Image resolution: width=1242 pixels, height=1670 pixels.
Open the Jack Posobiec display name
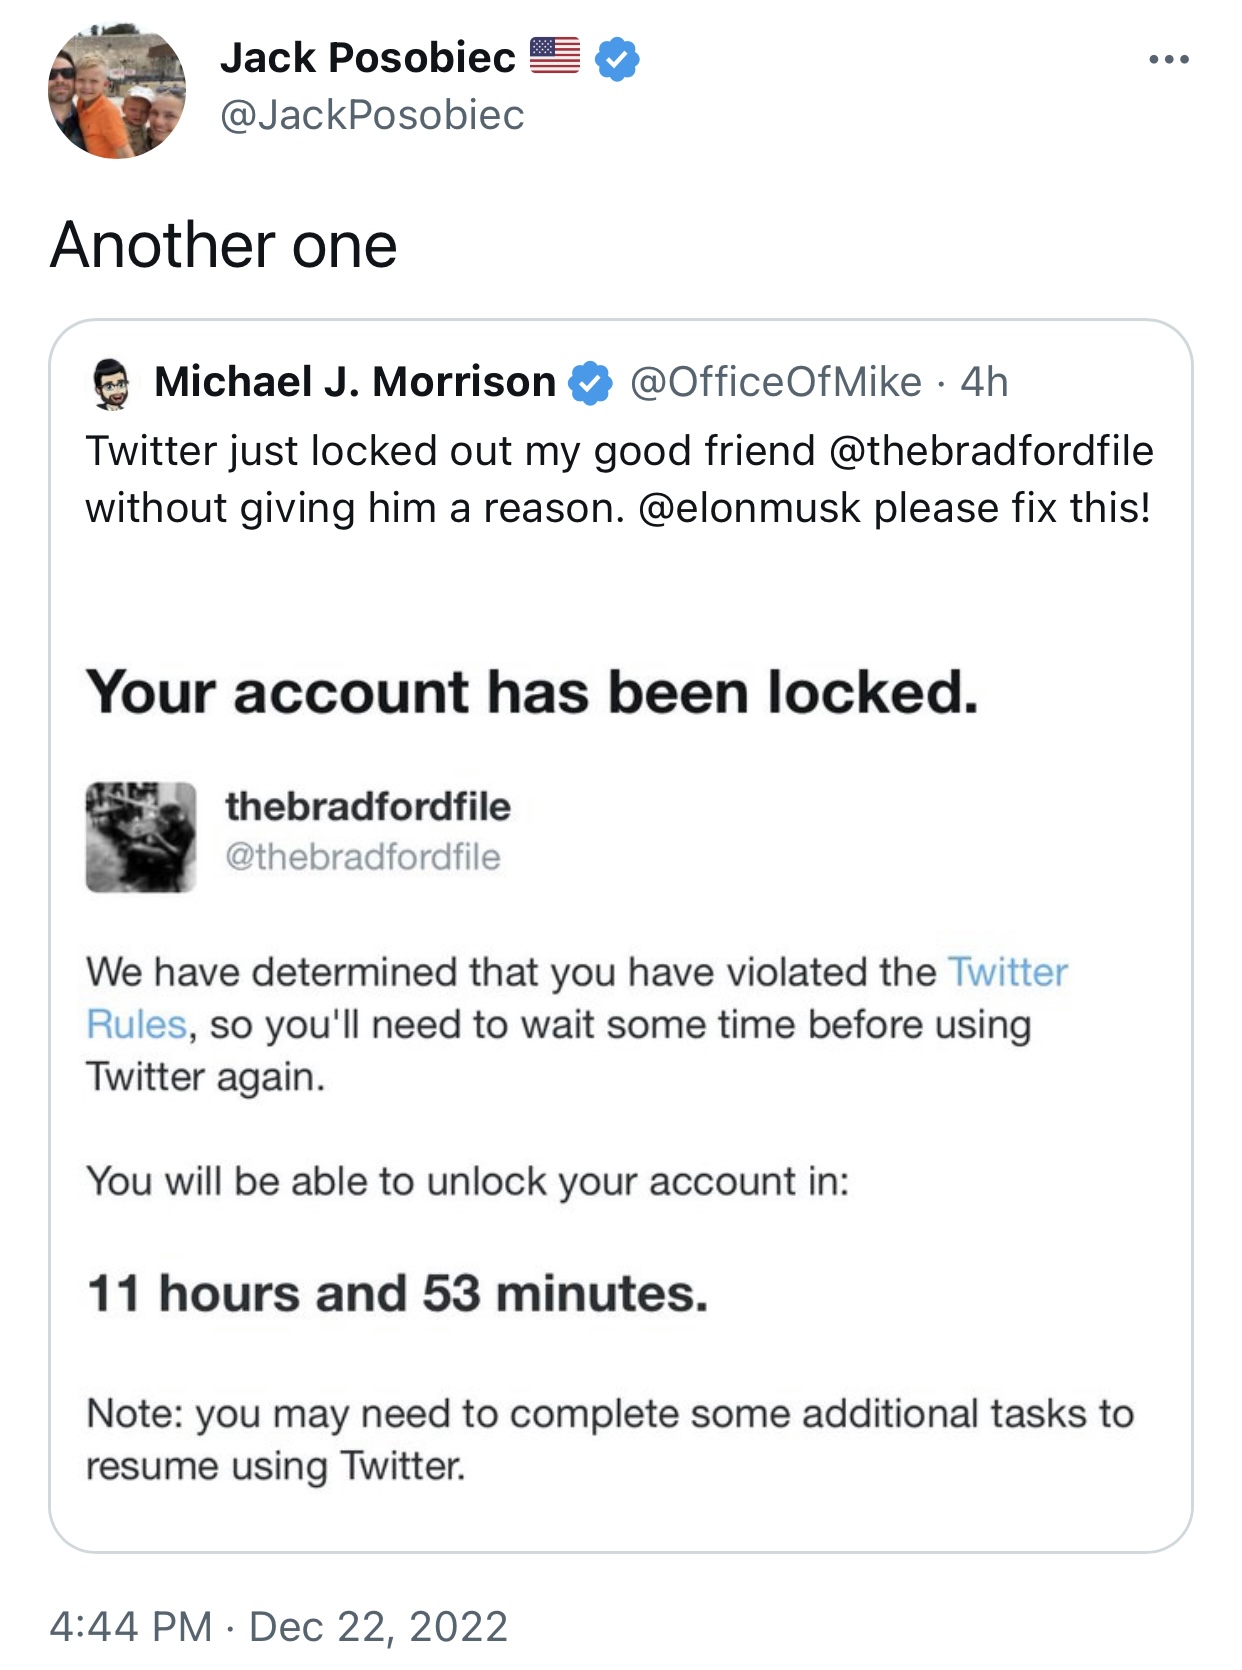pos(367,57)
